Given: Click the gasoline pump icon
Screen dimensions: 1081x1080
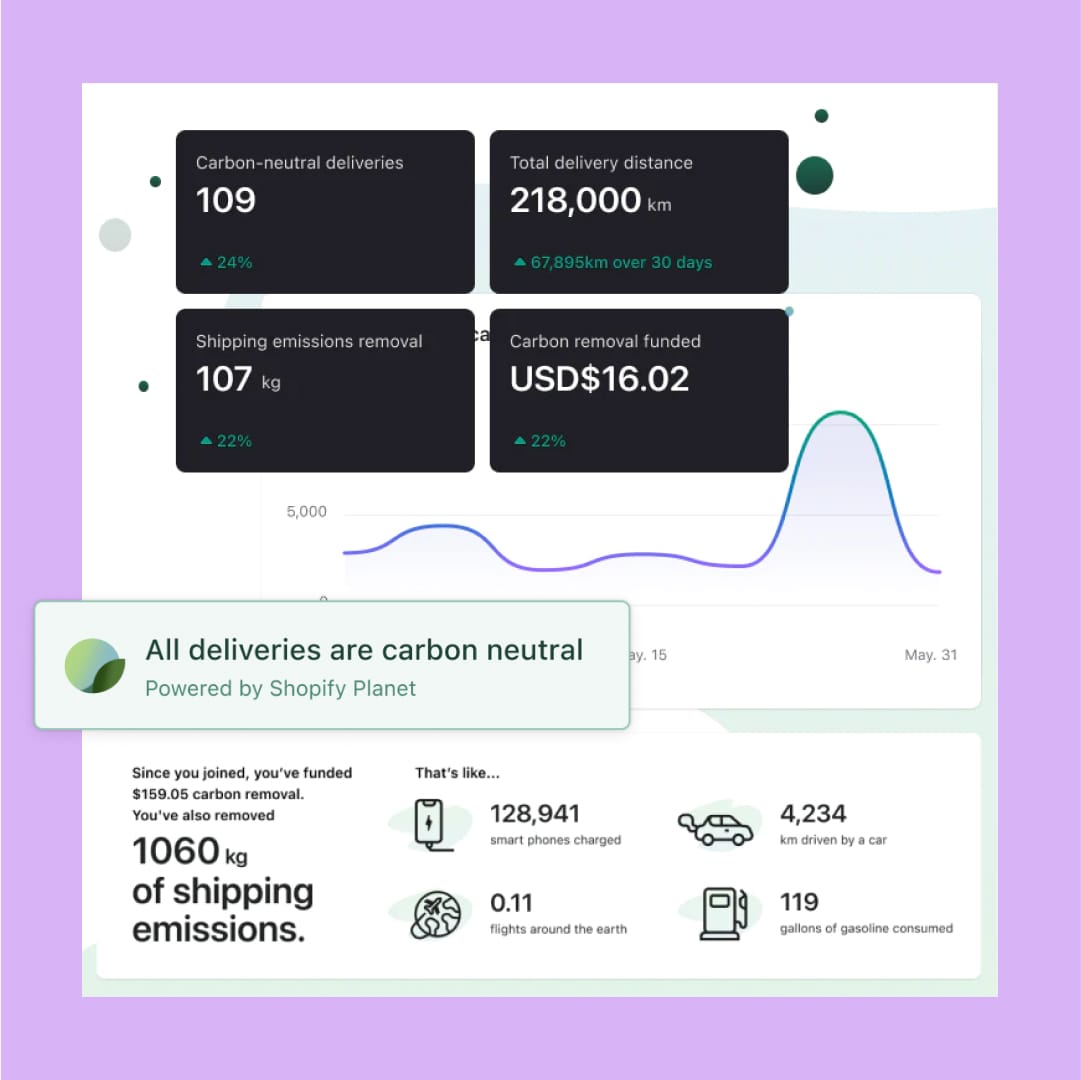Looking at the screenshot, I should coord(717,914).
